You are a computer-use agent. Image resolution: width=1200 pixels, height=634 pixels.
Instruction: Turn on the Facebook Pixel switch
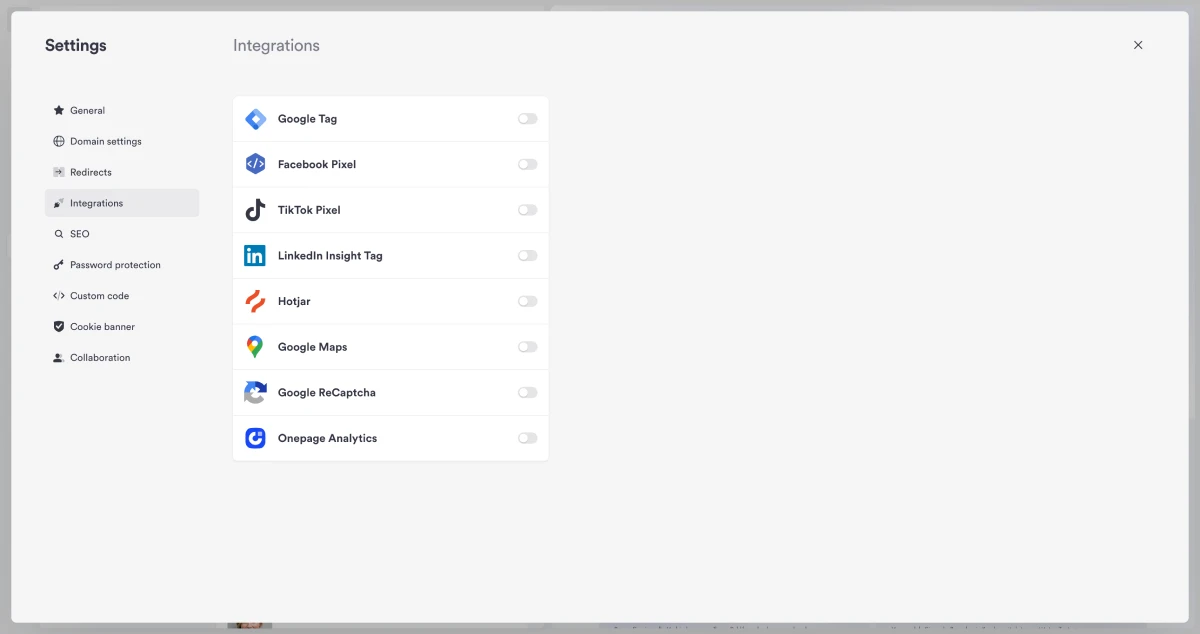527,164
